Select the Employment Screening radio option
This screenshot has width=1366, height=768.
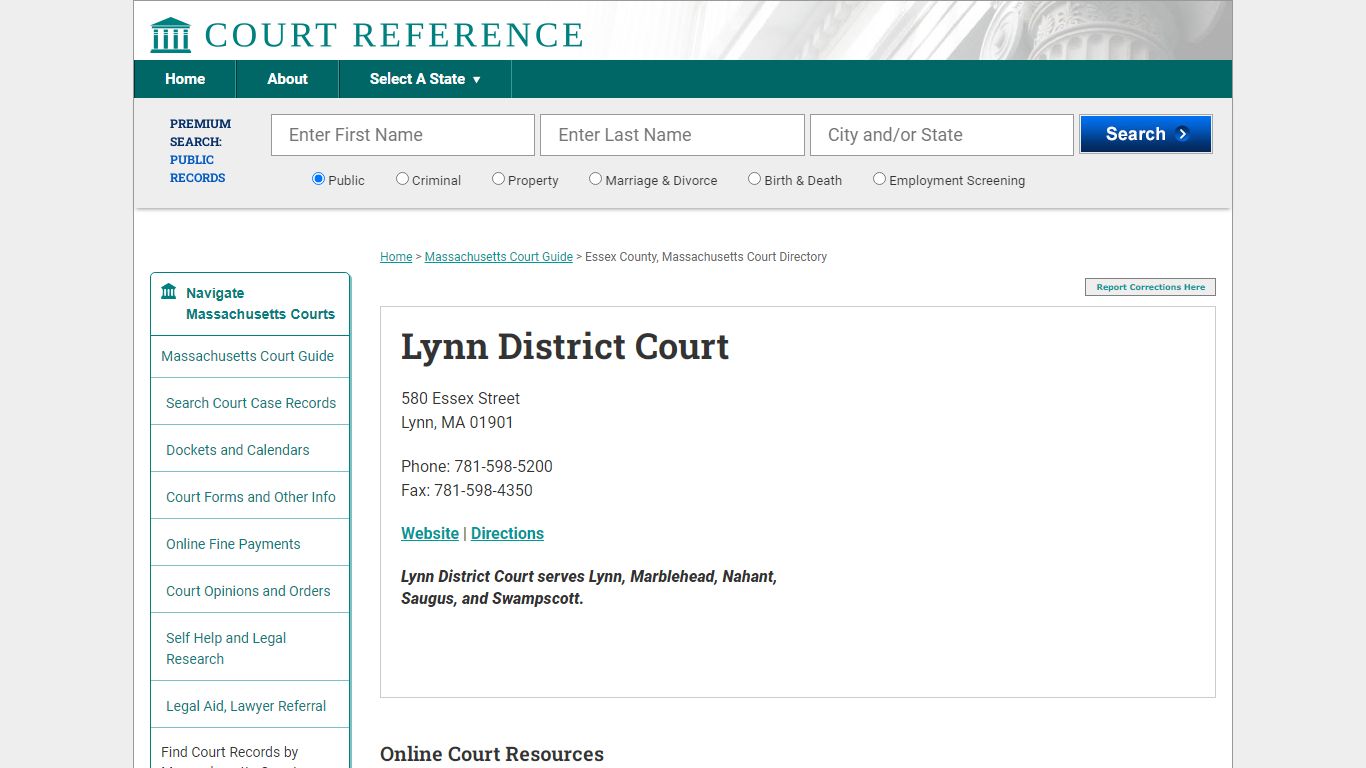tap(879, 179)
